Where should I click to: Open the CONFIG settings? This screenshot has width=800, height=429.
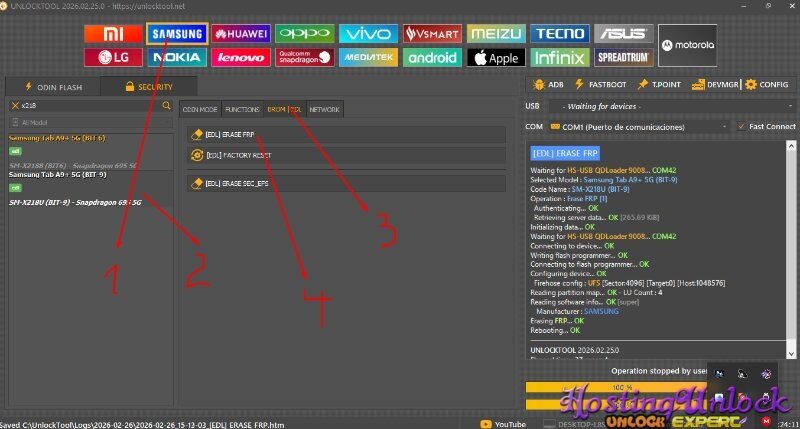(x=766, y=85)
